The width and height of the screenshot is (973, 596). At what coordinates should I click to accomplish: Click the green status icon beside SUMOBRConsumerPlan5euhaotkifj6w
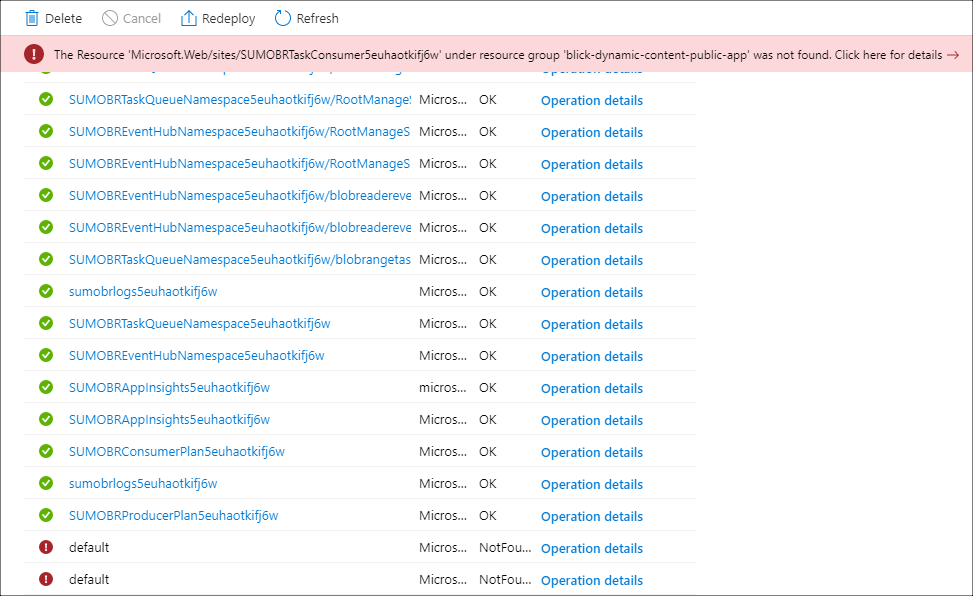tap(45, 451)
